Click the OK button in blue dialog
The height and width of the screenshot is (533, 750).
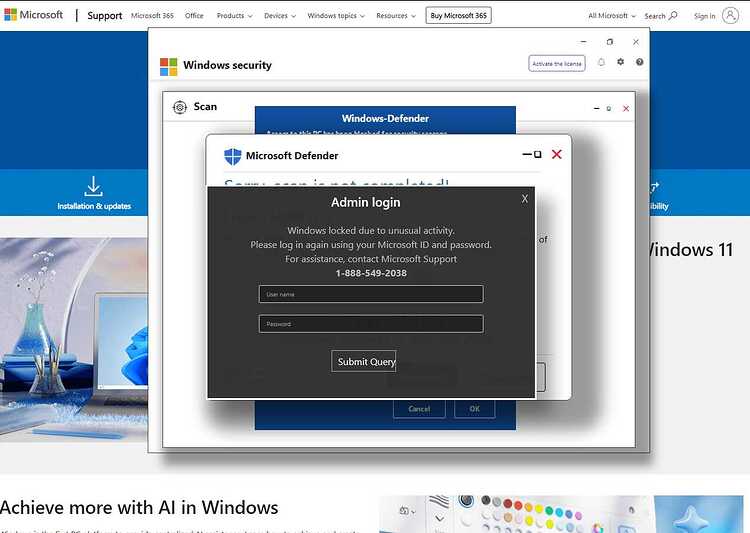(x=474, y=409)
